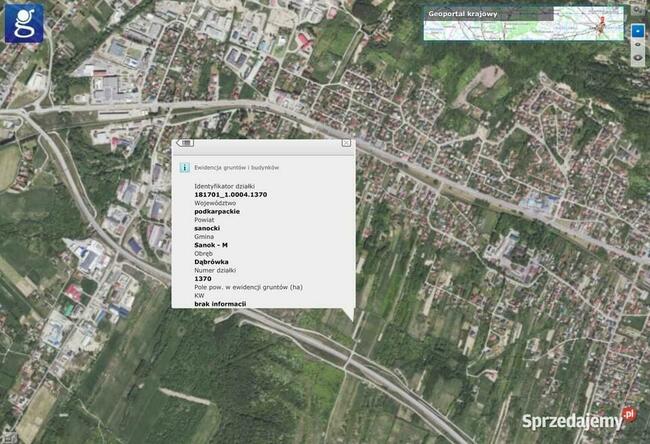The width and height of the screenshot is (650, 444).
Task: Click the Geoportal "g" logo
Action: click(24, 23)
